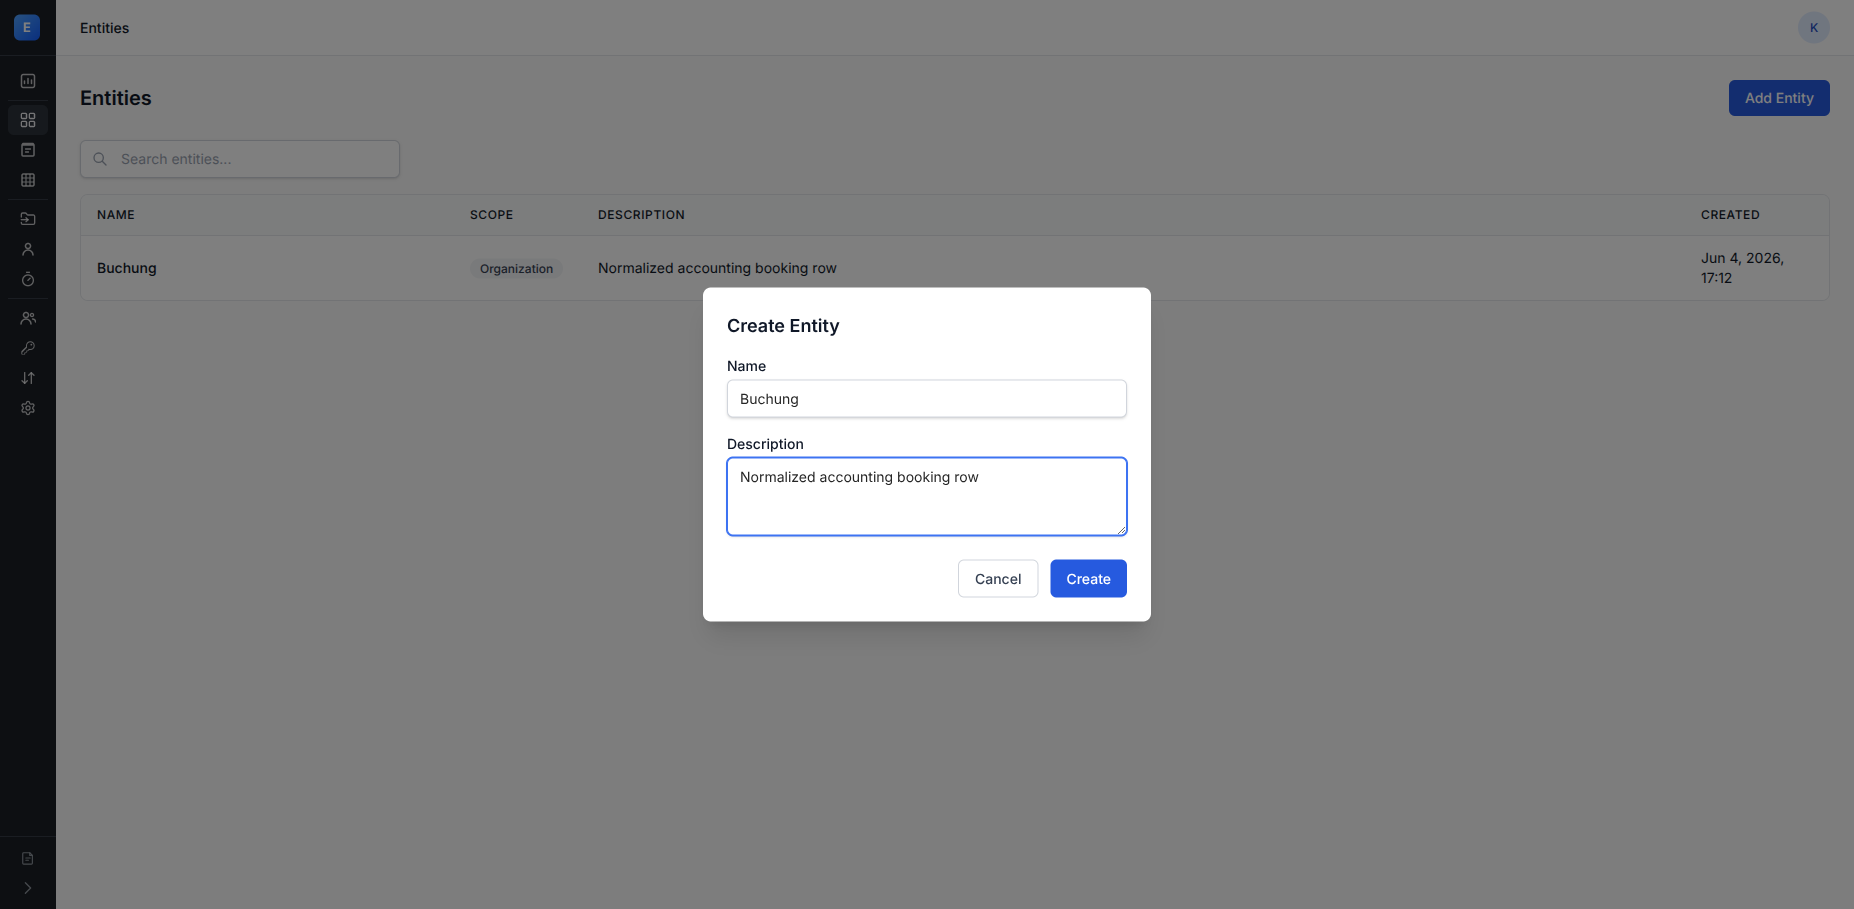This screenshot has width=1854, height=909.
Task: Open the document icon at sidebar bottom
Action: click(28, 858)
